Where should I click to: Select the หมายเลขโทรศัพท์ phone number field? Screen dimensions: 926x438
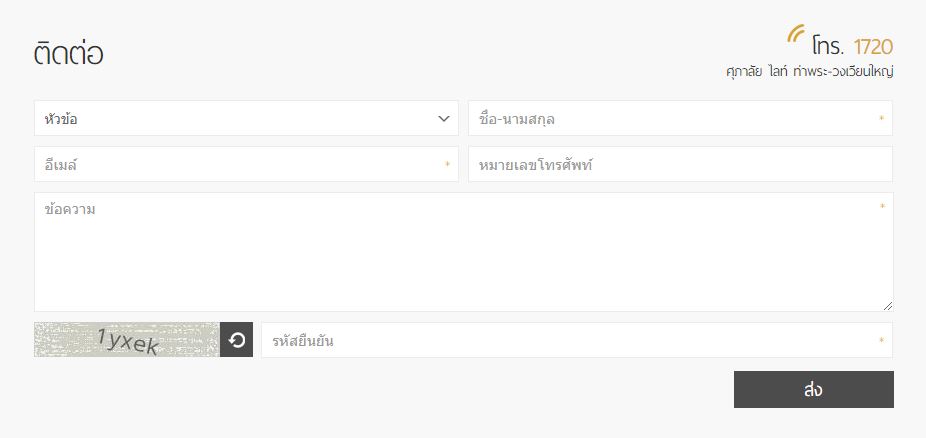(679, 165)
